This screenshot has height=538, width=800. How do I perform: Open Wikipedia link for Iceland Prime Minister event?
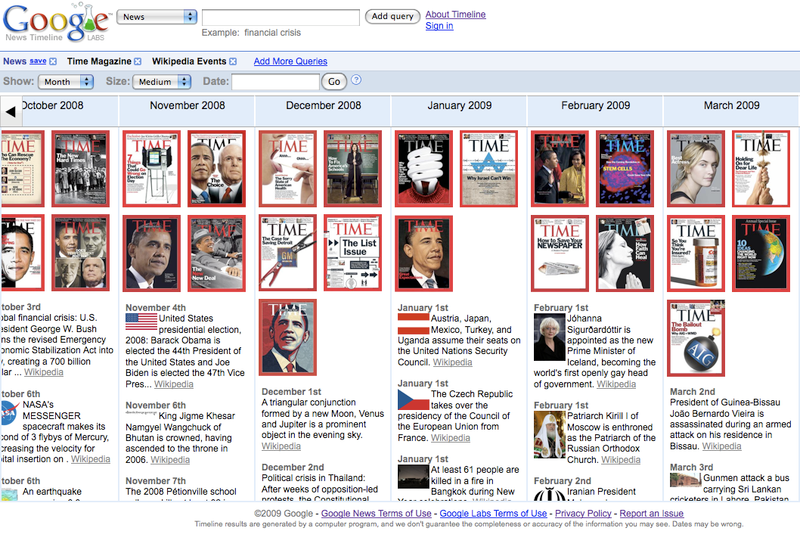point(616,384)
